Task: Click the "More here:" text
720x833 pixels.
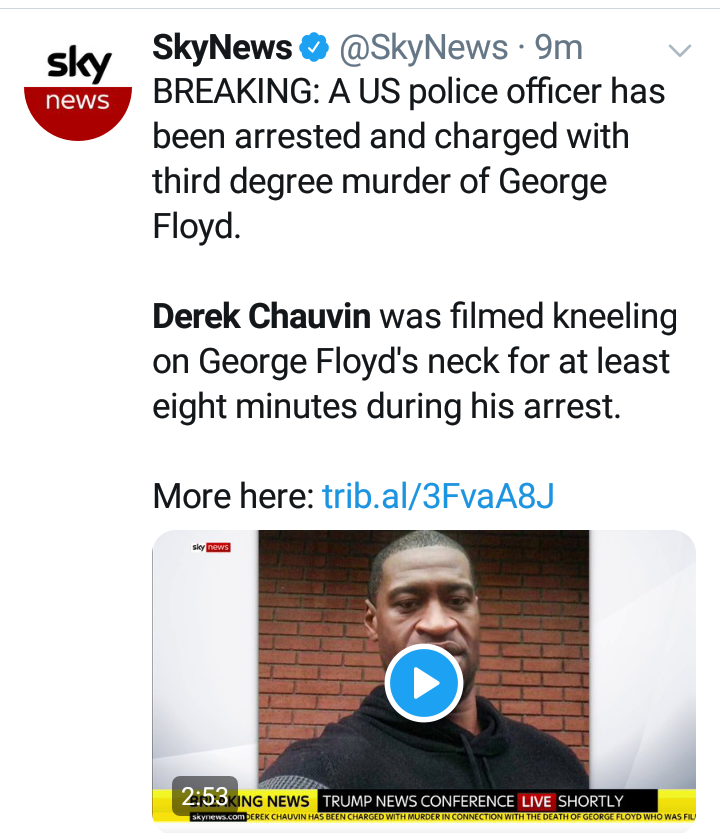Action: click(233, 495)
